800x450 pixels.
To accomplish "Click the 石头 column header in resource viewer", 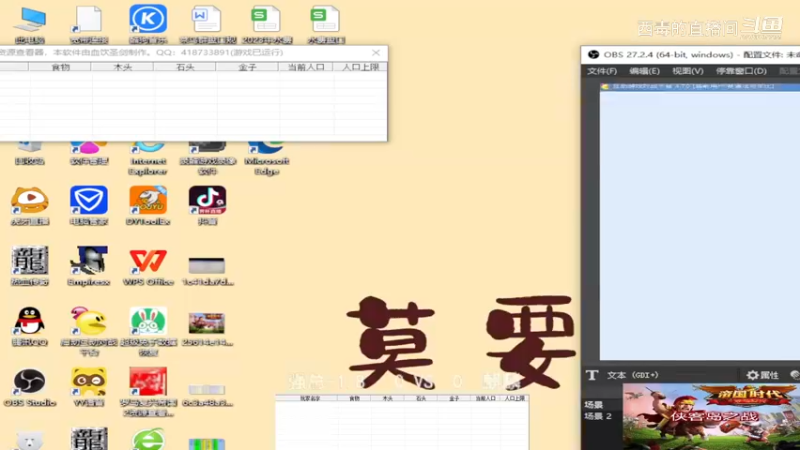I will pyautogui.click(x=185, y=67).
